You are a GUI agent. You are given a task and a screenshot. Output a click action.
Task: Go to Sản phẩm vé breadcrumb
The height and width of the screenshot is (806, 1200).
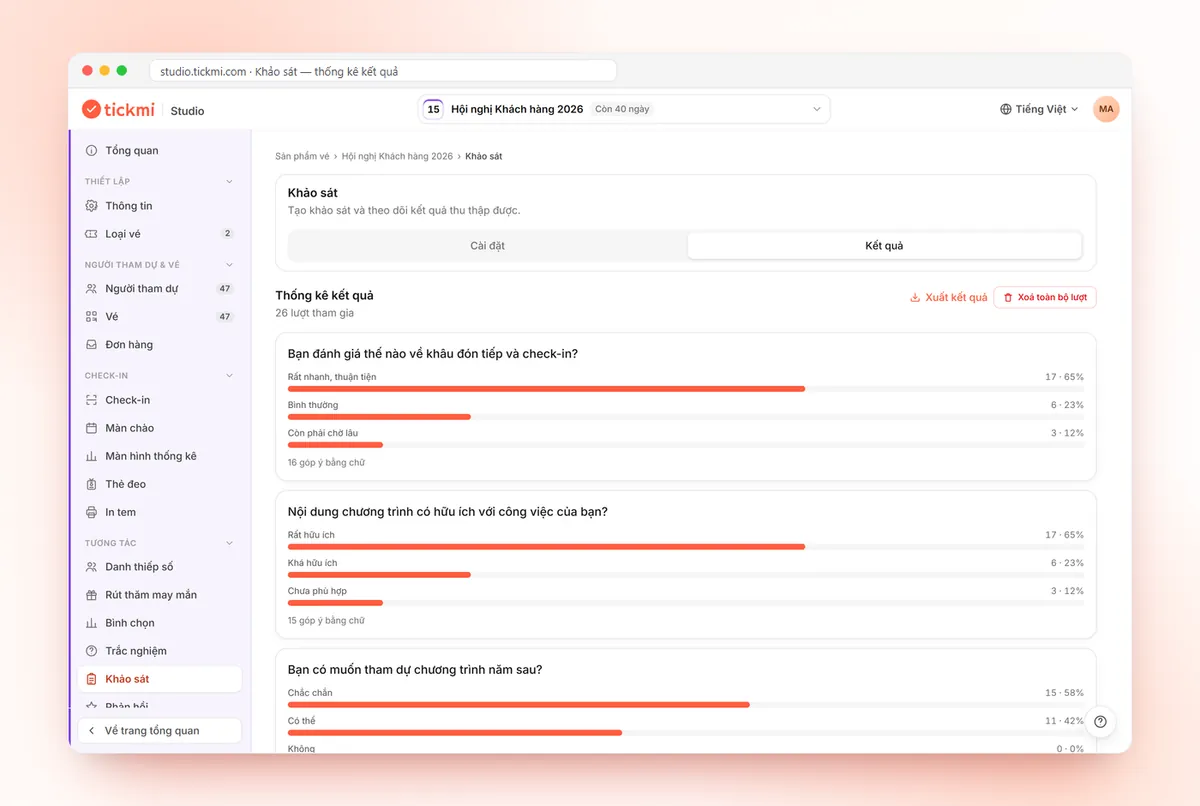click(x=302, y=157)
